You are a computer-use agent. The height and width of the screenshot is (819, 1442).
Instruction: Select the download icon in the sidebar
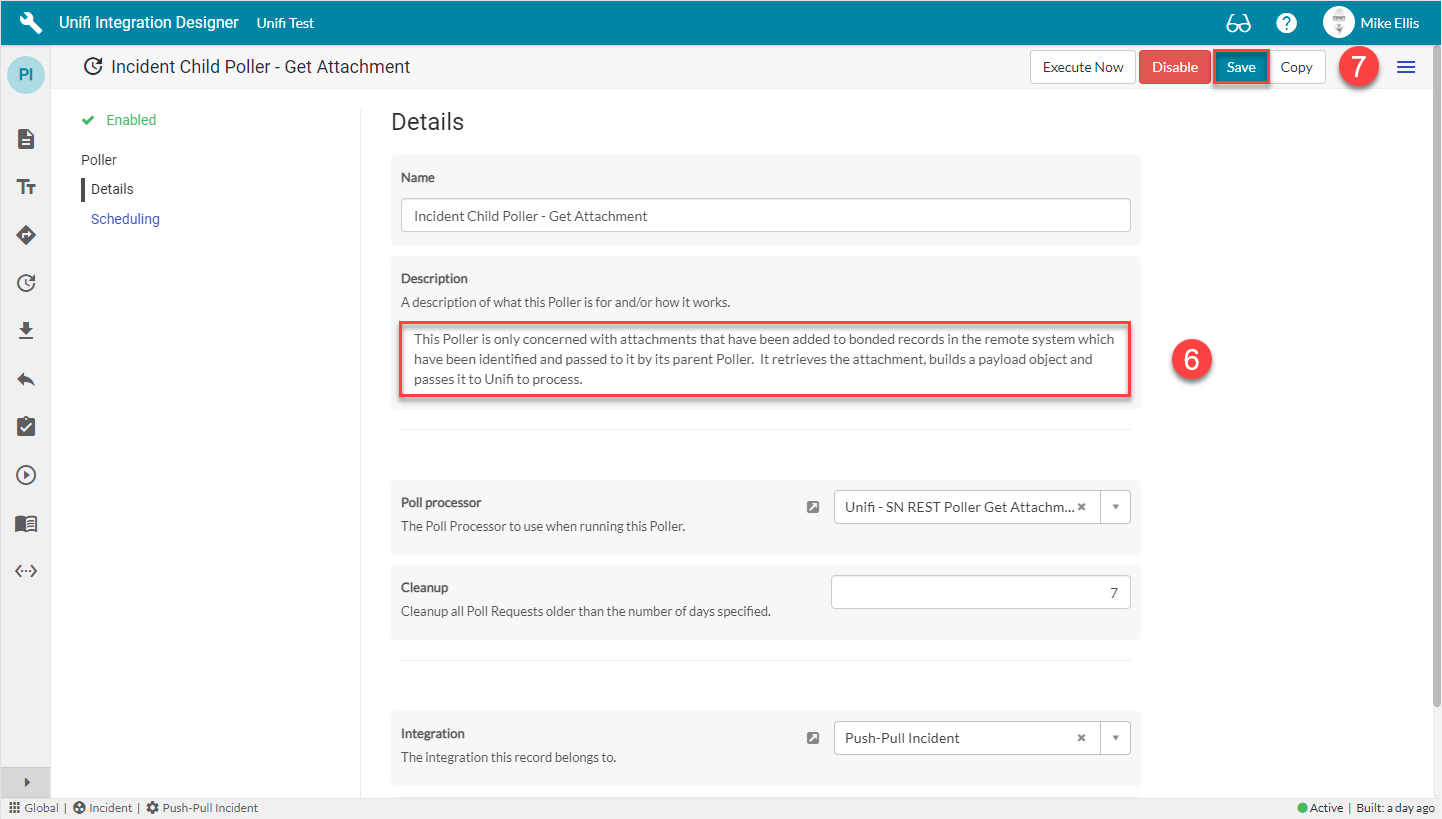[x=25, y=330]
